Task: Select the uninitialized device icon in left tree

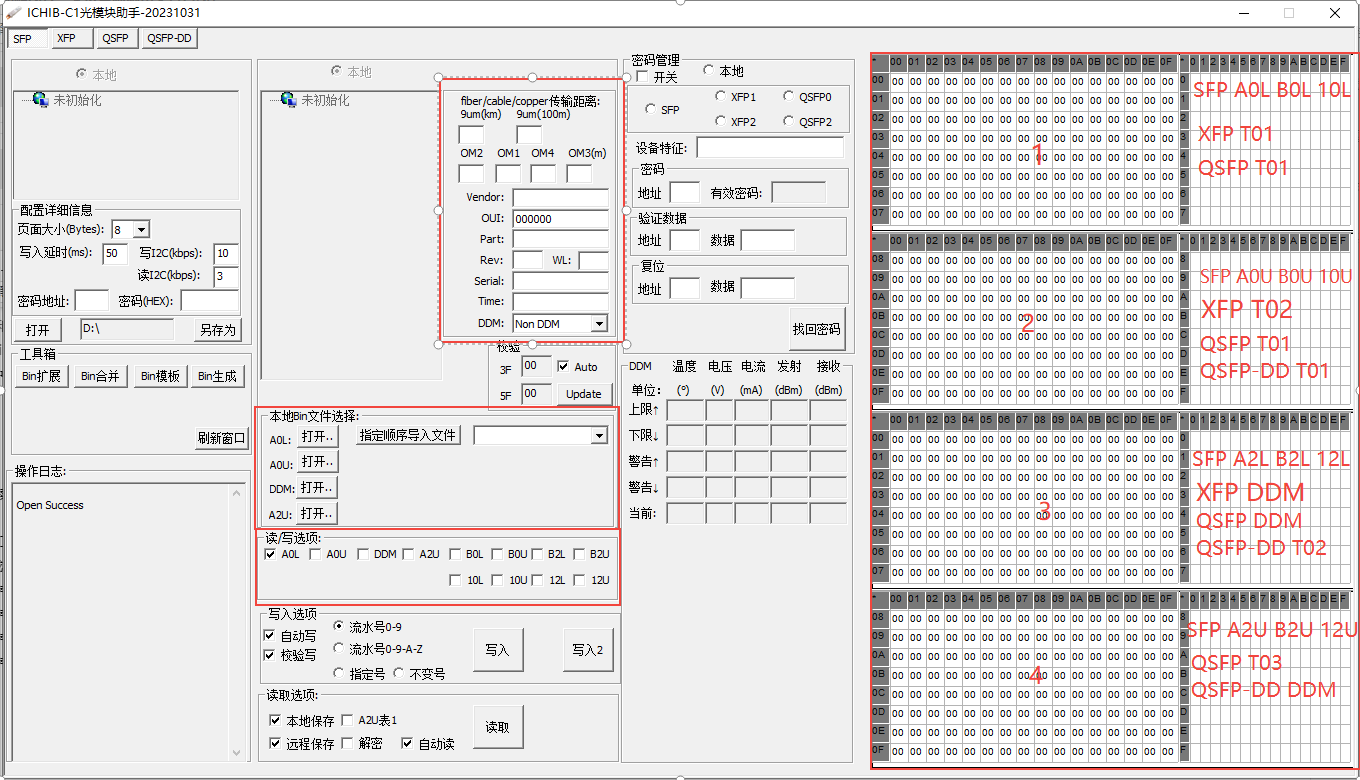Action: (40, 100)
